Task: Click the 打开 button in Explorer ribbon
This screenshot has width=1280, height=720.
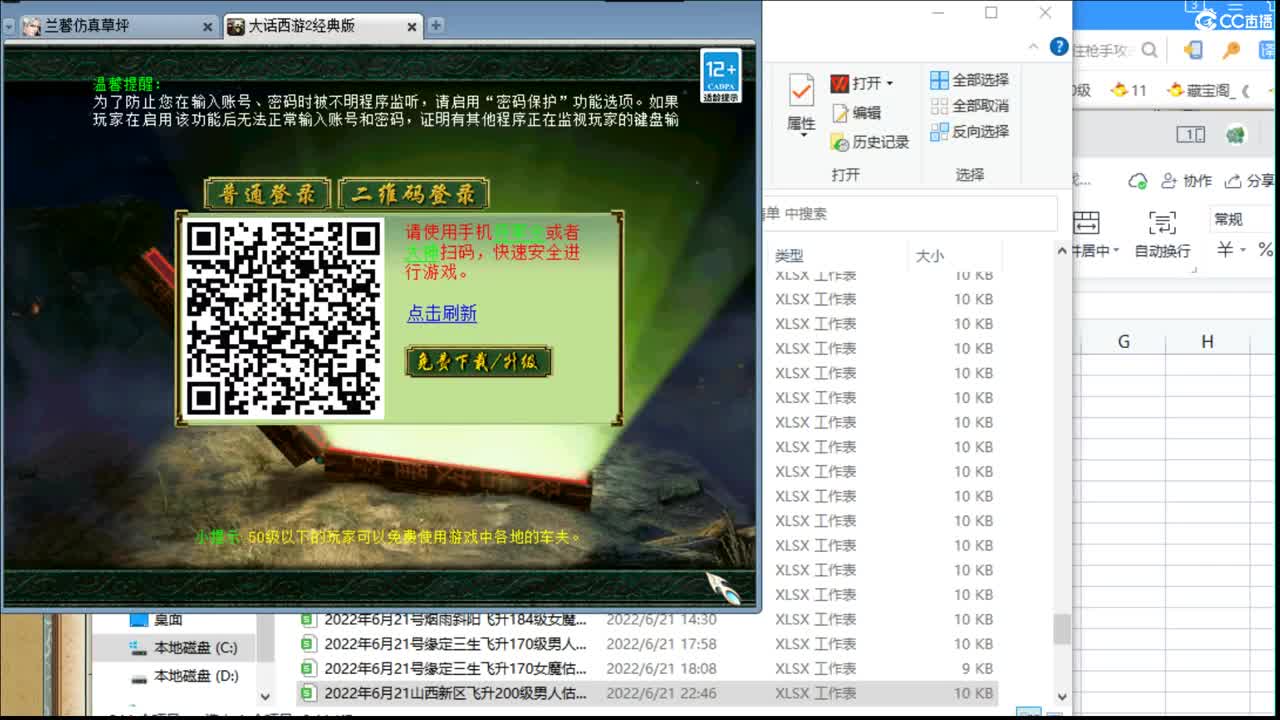Action: (x=861, y=83)
